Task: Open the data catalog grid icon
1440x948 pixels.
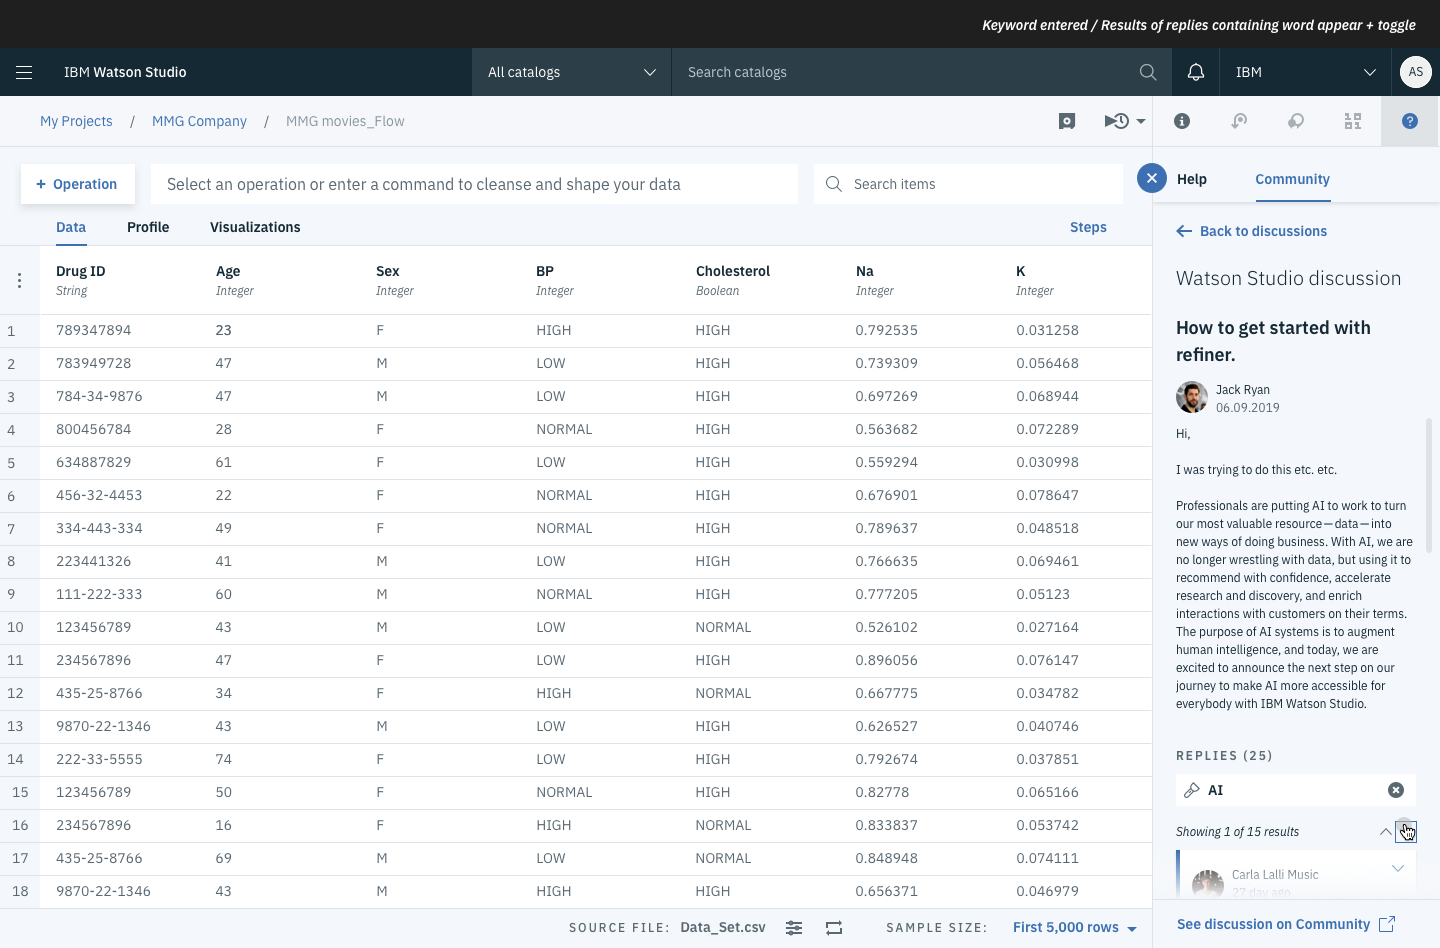Action: click(1353, 121)
